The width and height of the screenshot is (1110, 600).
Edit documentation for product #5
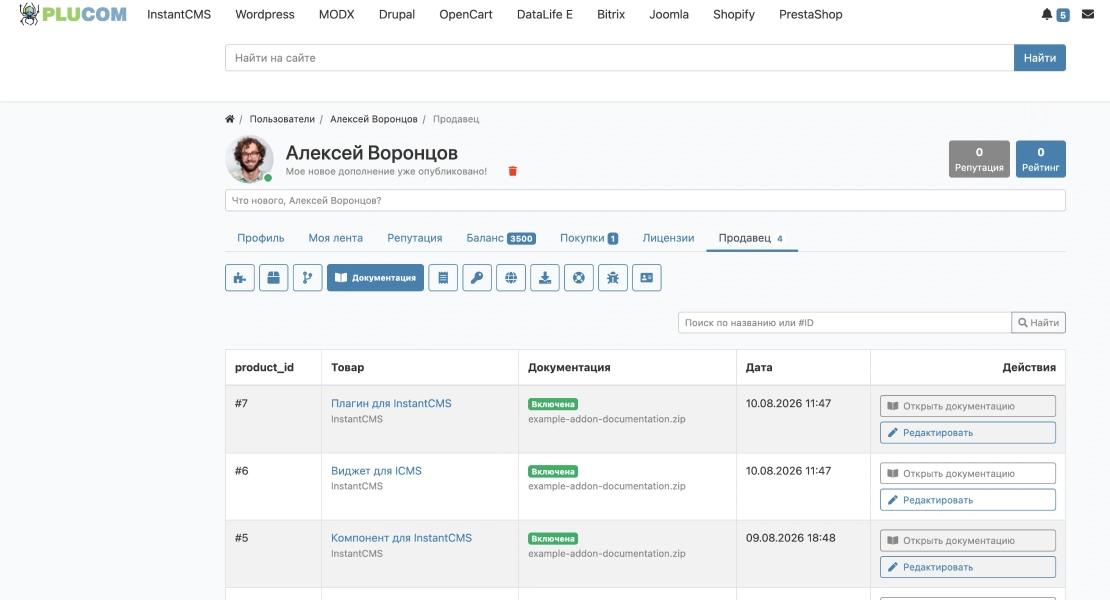[968, 567]
